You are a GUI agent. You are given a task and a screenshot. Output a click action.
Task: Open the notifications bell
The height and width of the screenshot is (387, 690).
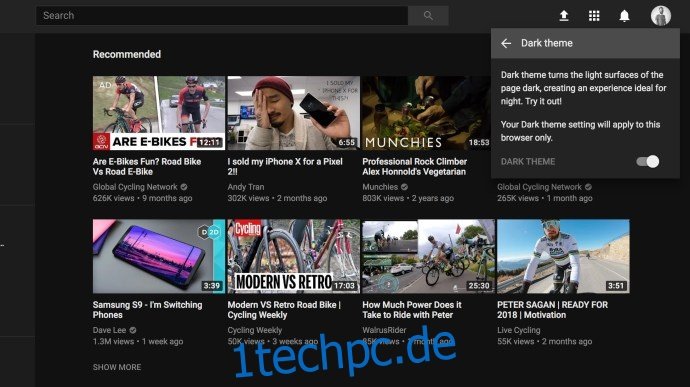click(624, 16)
